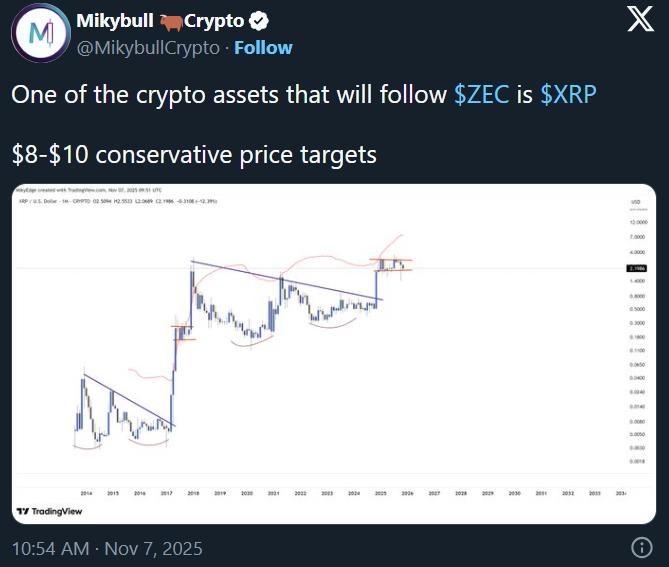Open the $XRP cashtag link
669x567 pixels.
click(569, 95)
